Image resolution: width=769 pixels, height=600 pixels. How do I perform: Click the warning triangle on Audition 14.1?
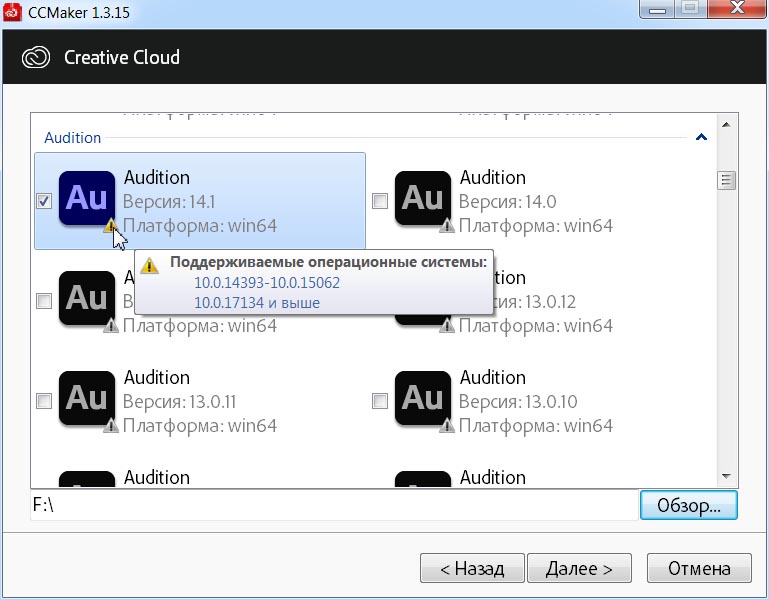point(111,226)
